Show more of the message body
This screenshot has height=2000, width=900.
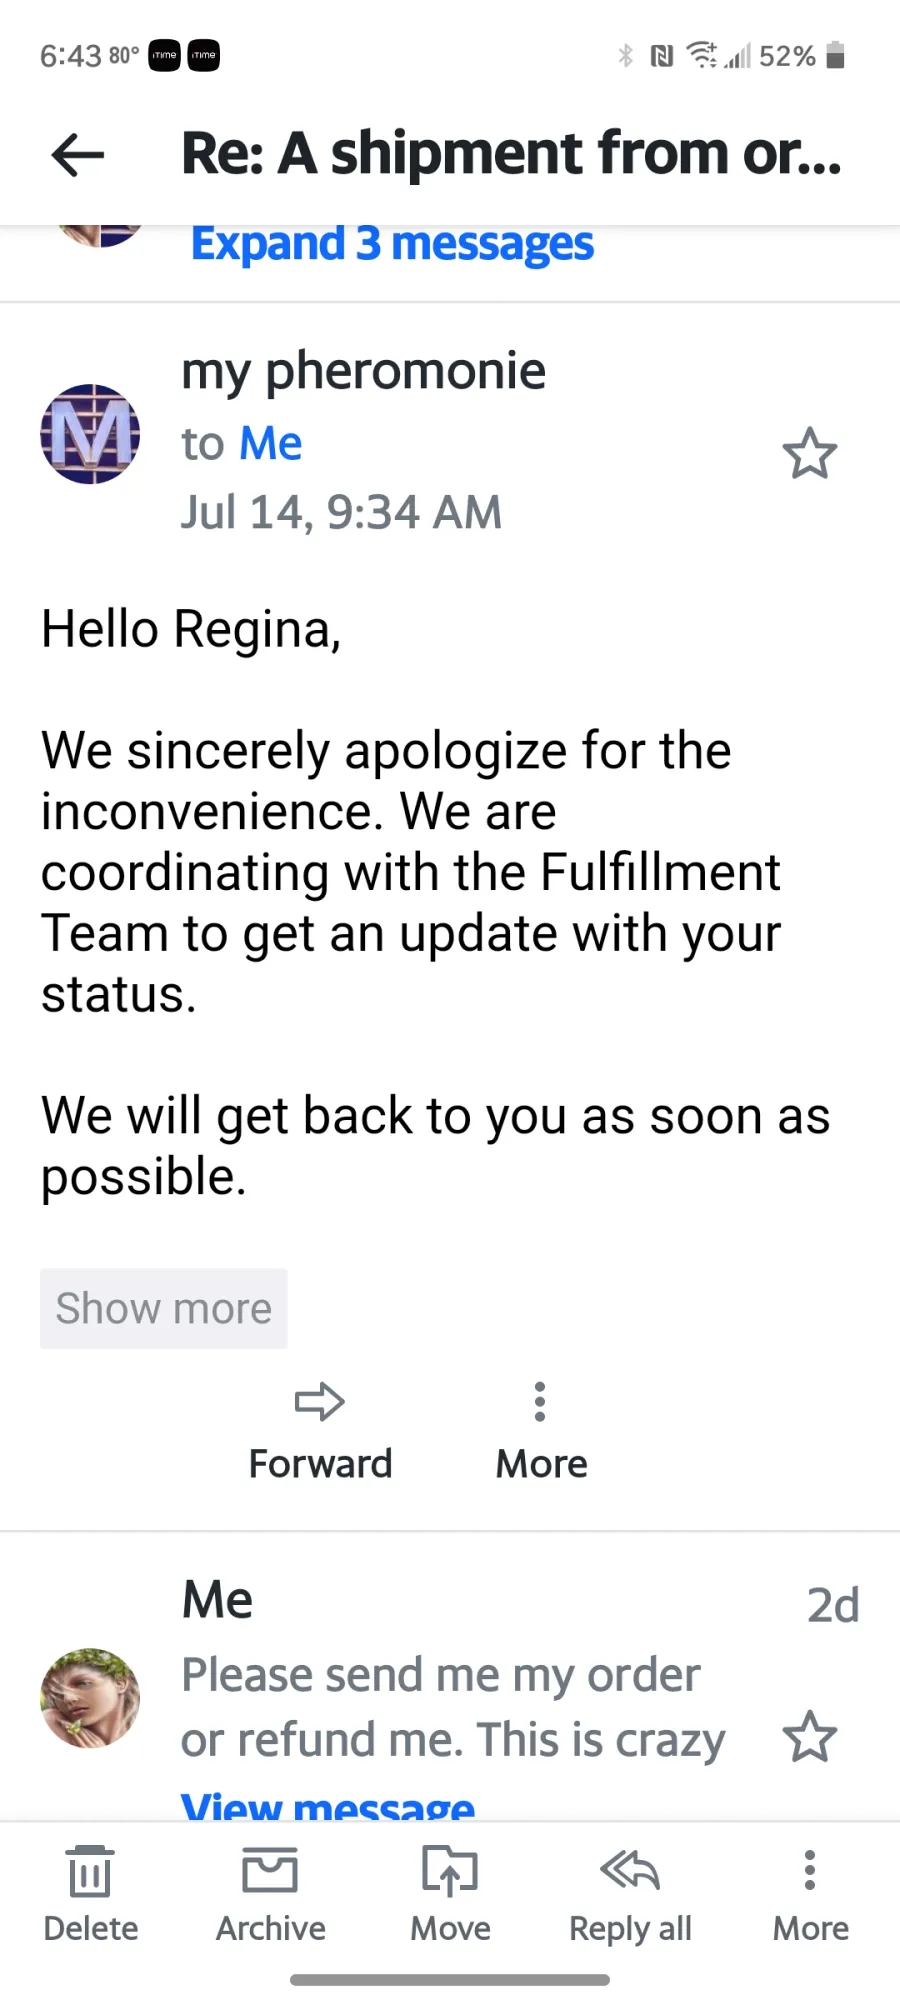[163, 1308]
